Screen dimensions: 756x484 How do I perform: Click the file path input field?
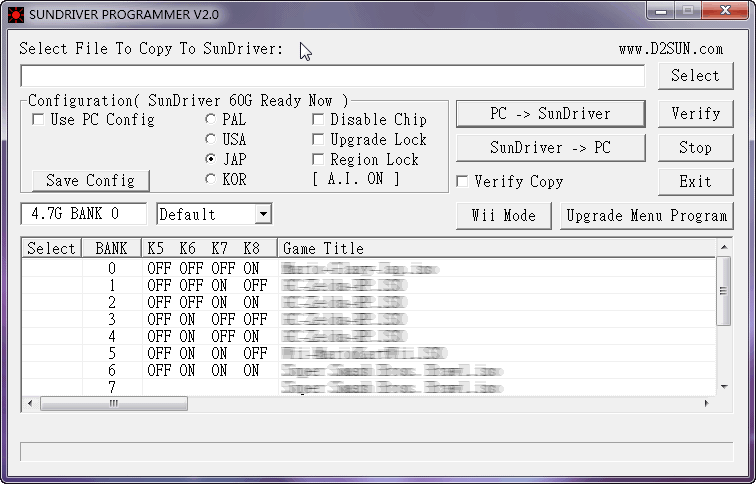tap(332, 76)
